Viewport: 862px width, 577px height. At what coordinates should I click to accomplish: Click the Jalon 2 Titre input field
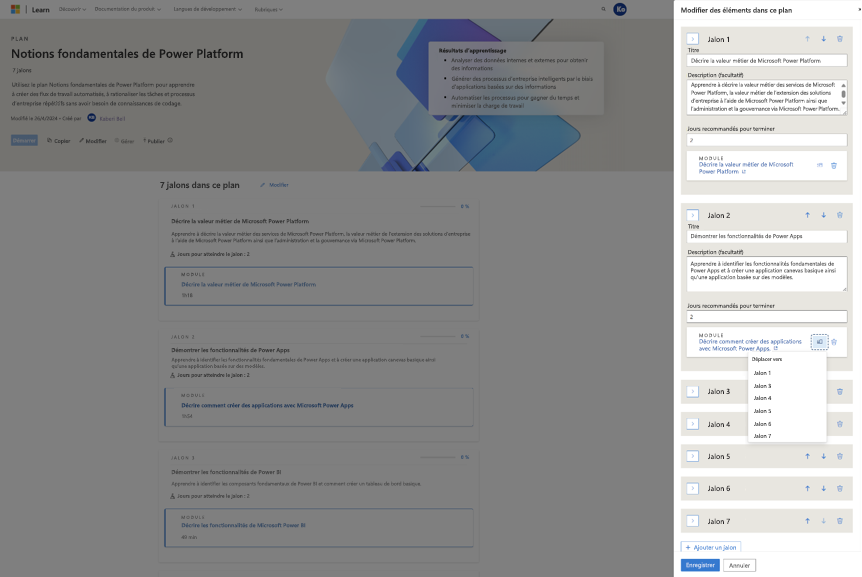point(766,236)
